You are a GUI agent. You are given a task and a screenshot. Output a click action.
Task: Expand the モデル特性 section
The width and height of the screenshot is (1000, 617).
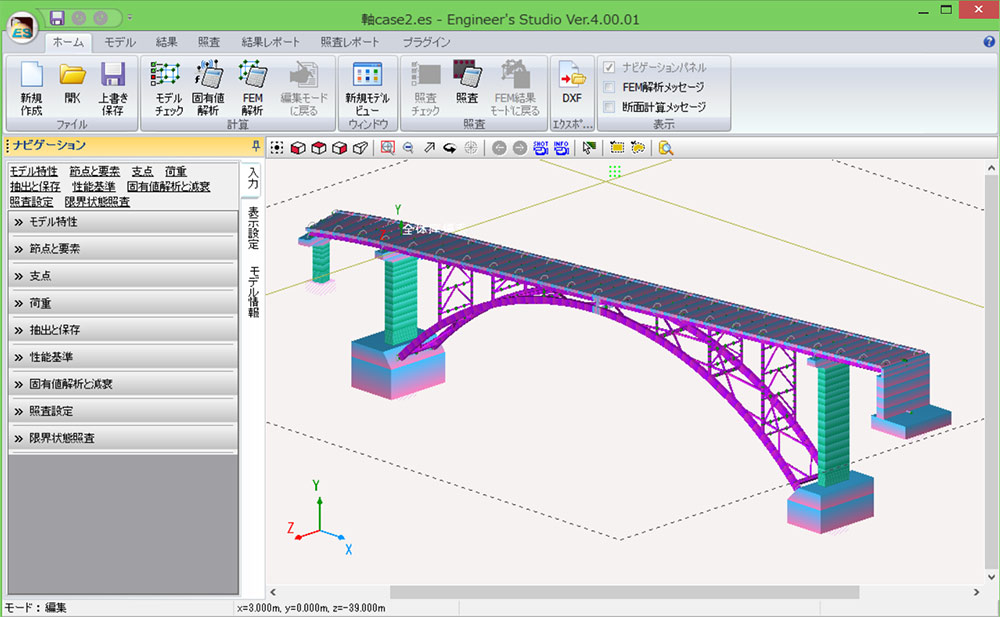coord(122,221)
